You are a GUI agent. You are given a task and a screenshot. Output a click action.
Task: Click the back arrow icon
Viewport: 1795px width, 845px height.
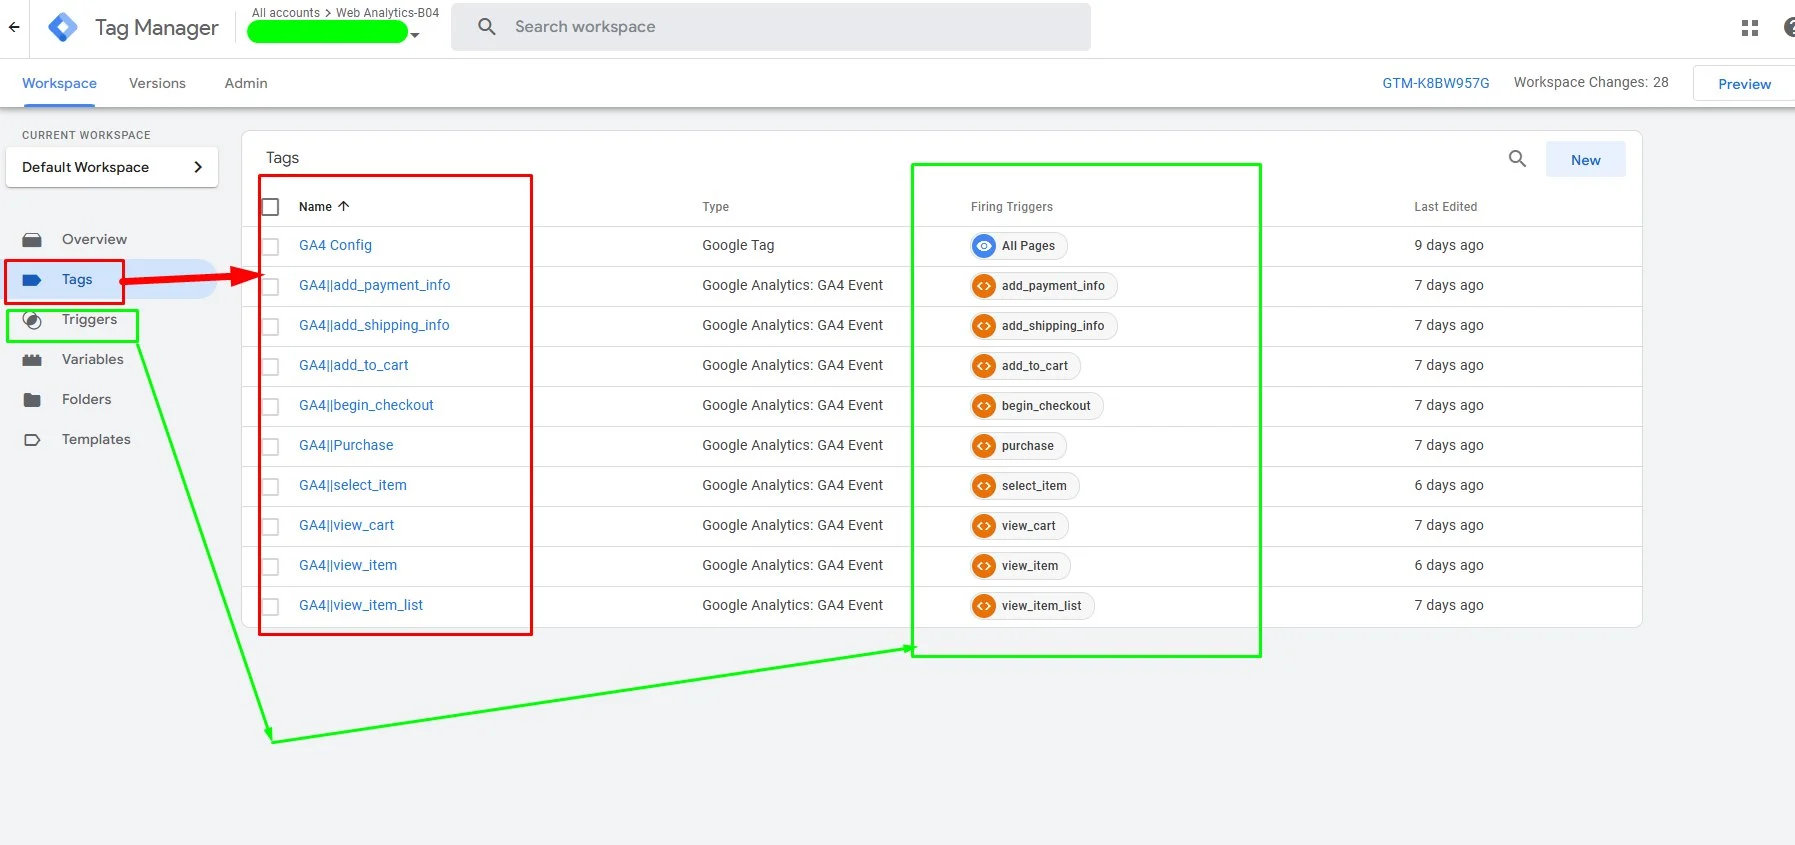tap(14, 27)
